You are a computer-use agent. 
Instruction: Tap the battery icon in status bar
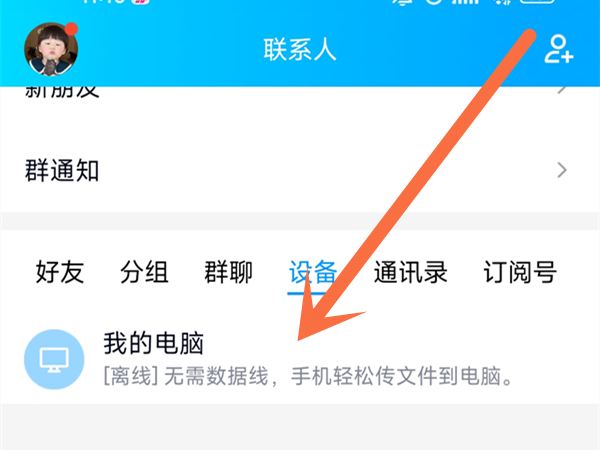point(538,2)
